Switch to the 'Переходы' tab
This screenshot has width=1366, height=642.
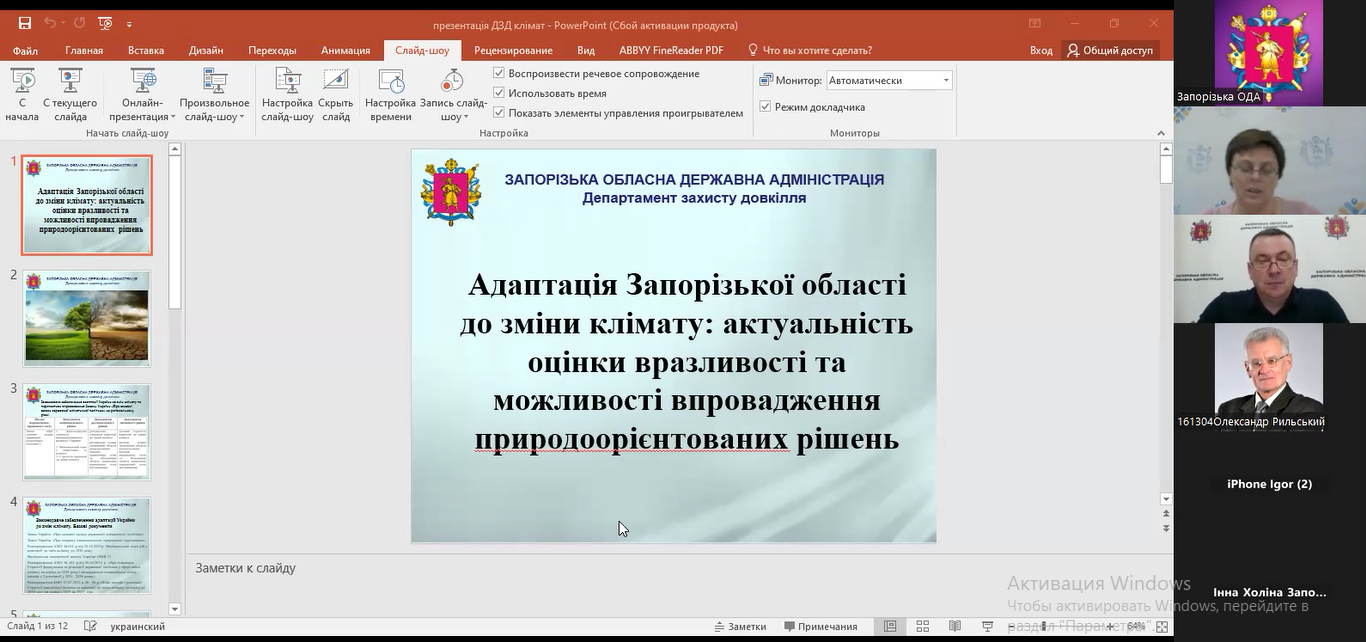(272, 51)
